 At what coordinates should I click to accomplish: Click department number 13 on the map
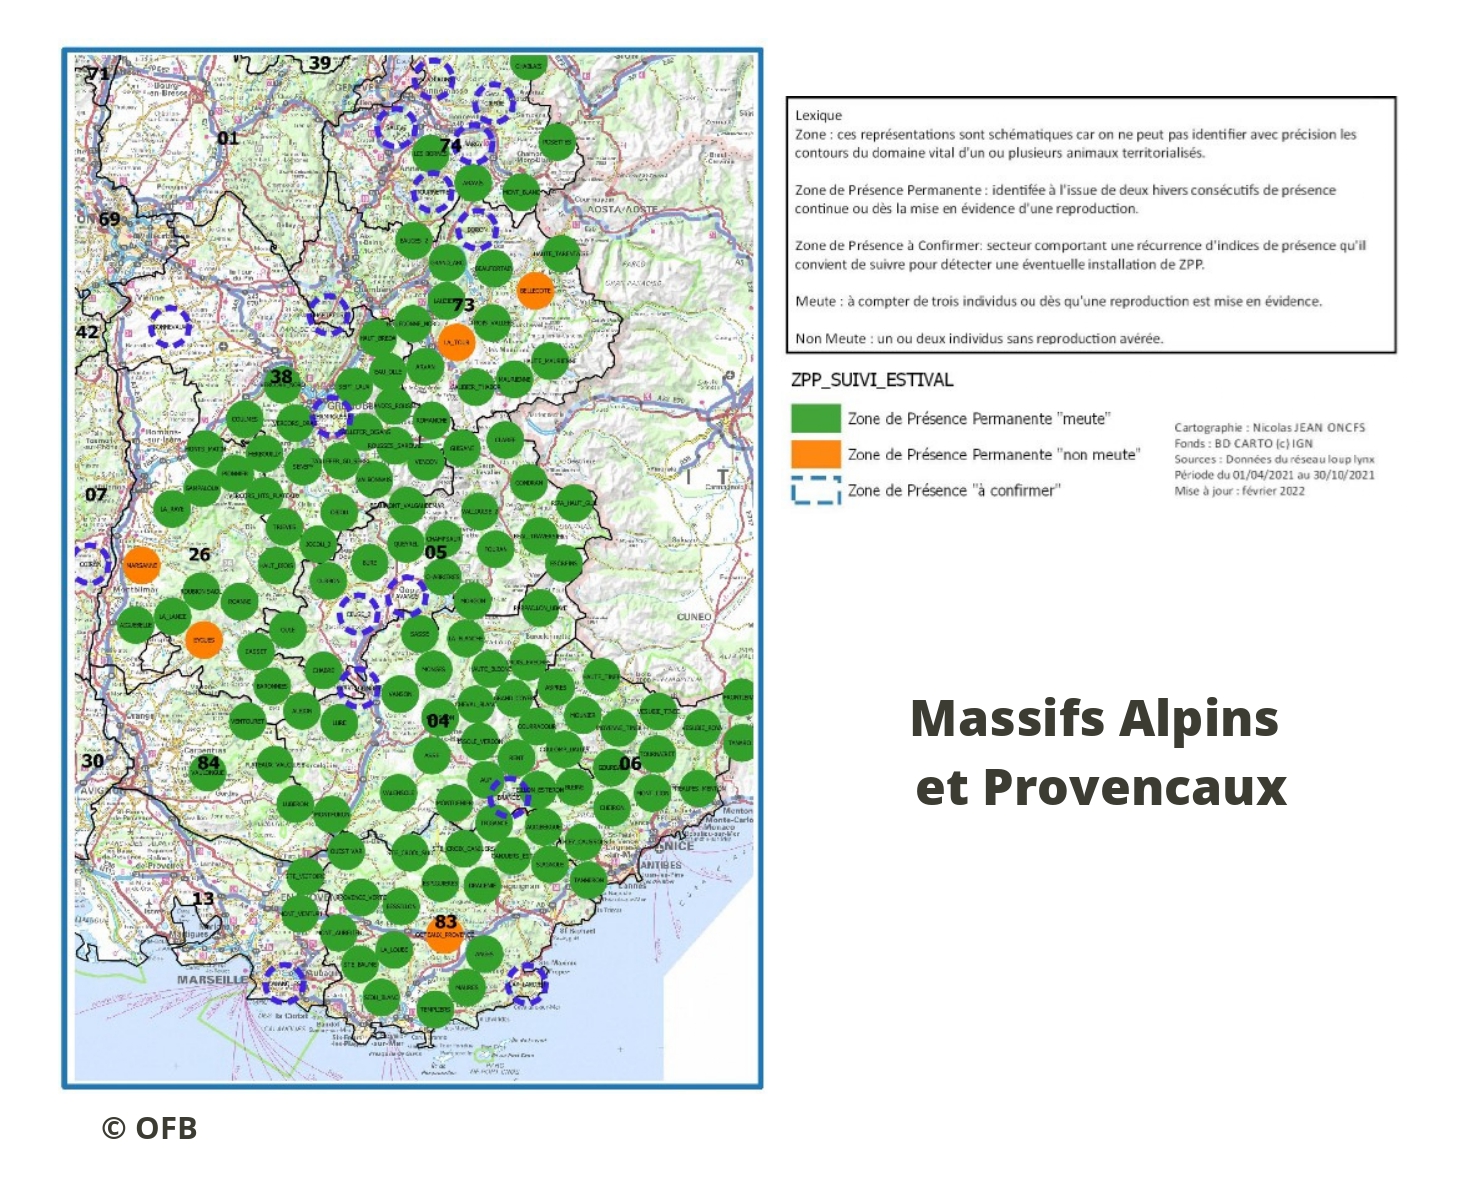[203, 898]
